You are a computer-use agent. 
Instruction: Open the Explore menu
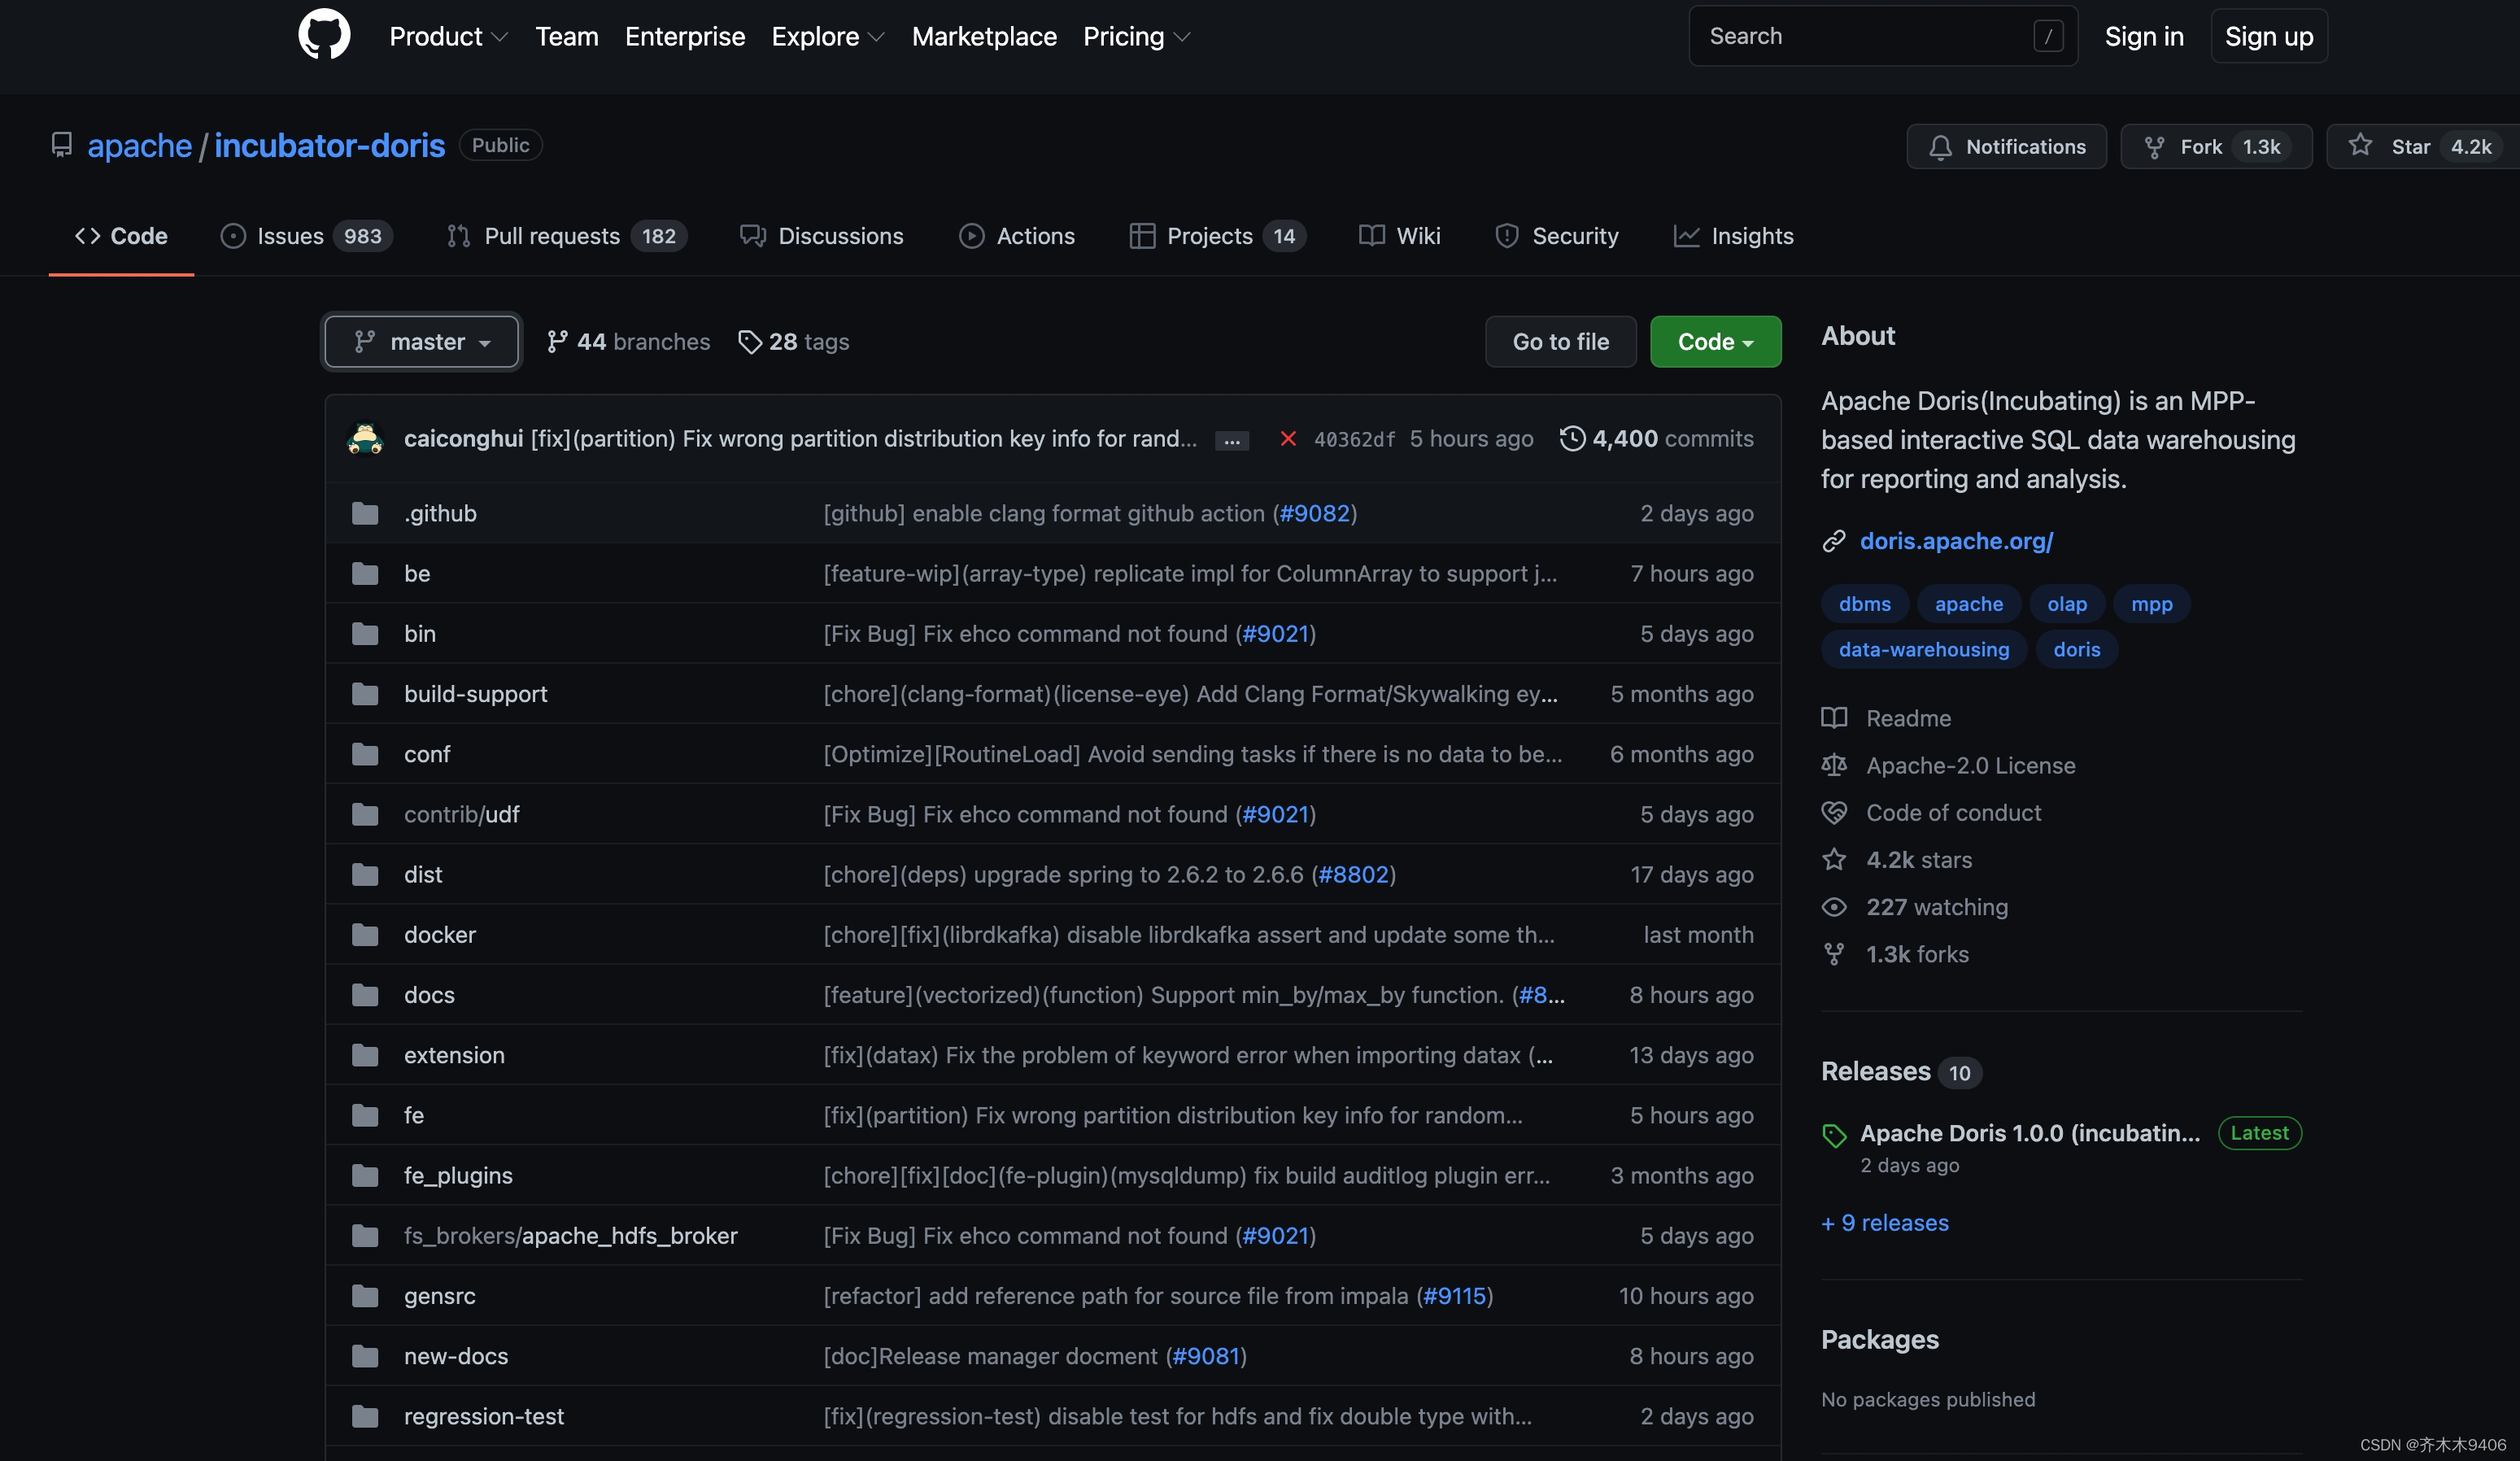pos(827,37)
